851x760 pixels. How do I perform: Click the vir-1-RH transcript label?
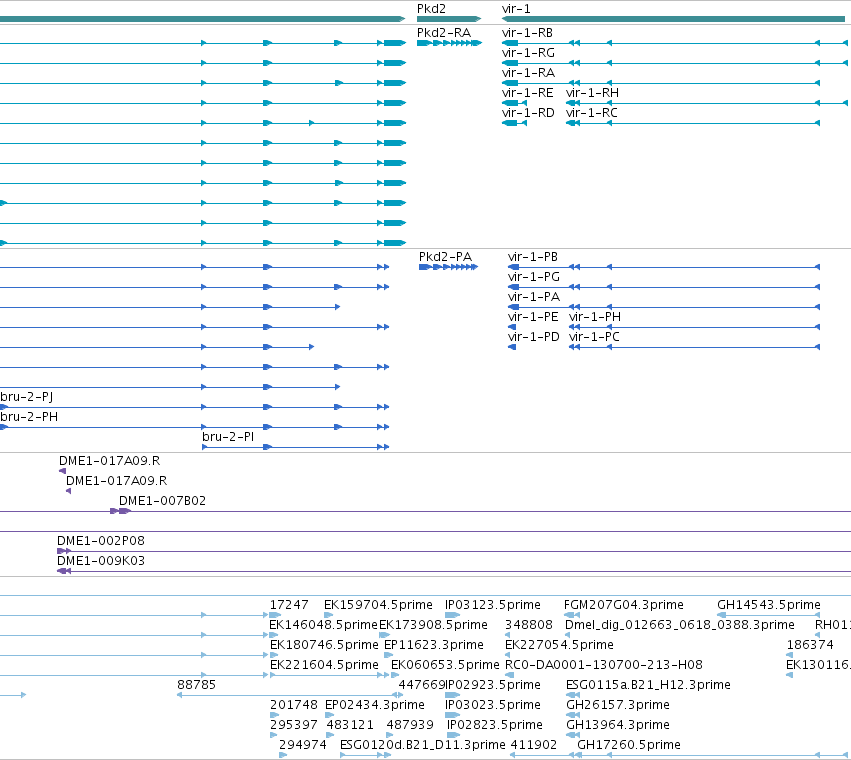[593, 93]
